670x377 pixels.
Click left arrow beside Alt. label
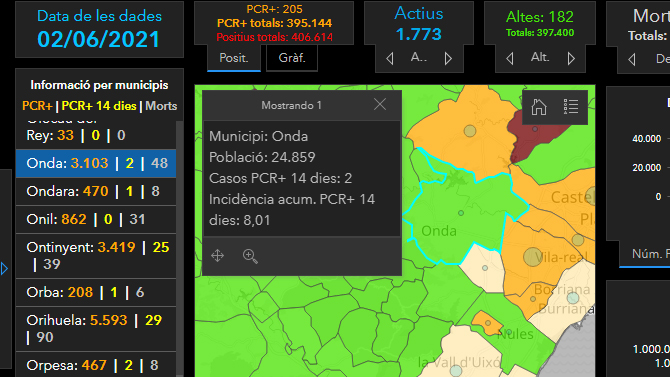tap(510, 58)
